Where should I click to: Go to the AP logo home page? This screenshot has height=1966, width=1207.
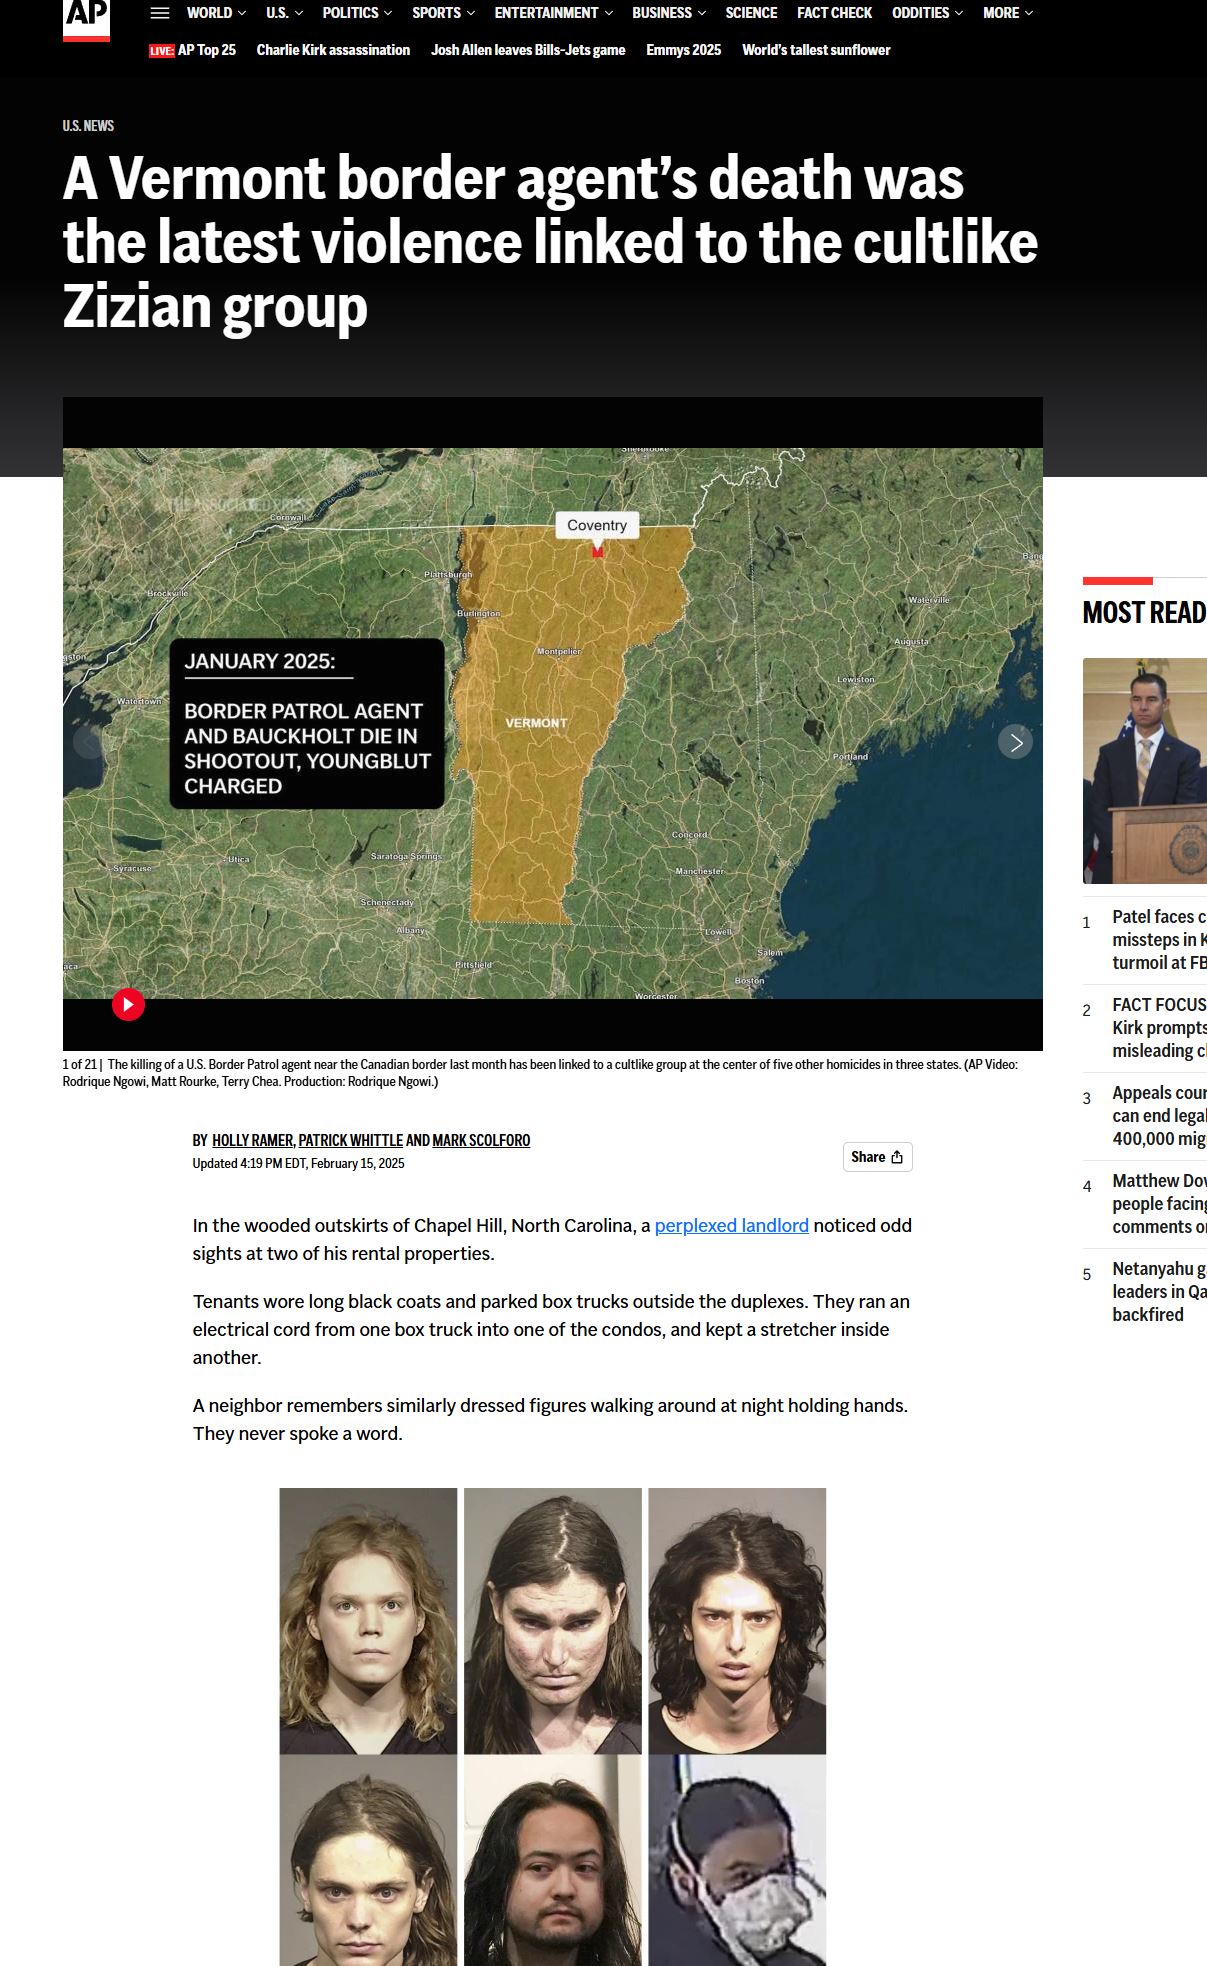click(86, 19)
